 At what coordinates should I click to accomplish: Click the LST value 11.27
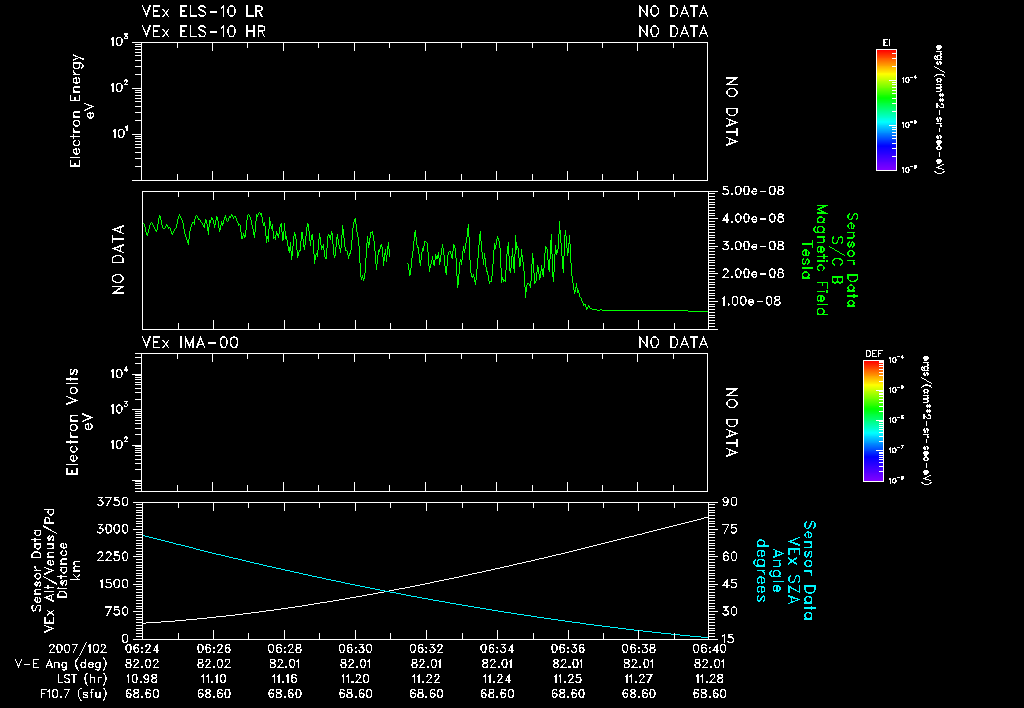pos(639,679)
